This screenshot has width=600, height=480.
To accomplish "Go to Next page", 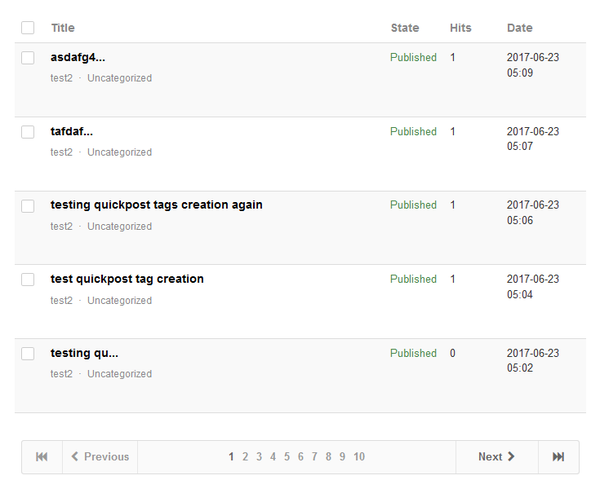I will pyautogui.click(x=497, y=457).
